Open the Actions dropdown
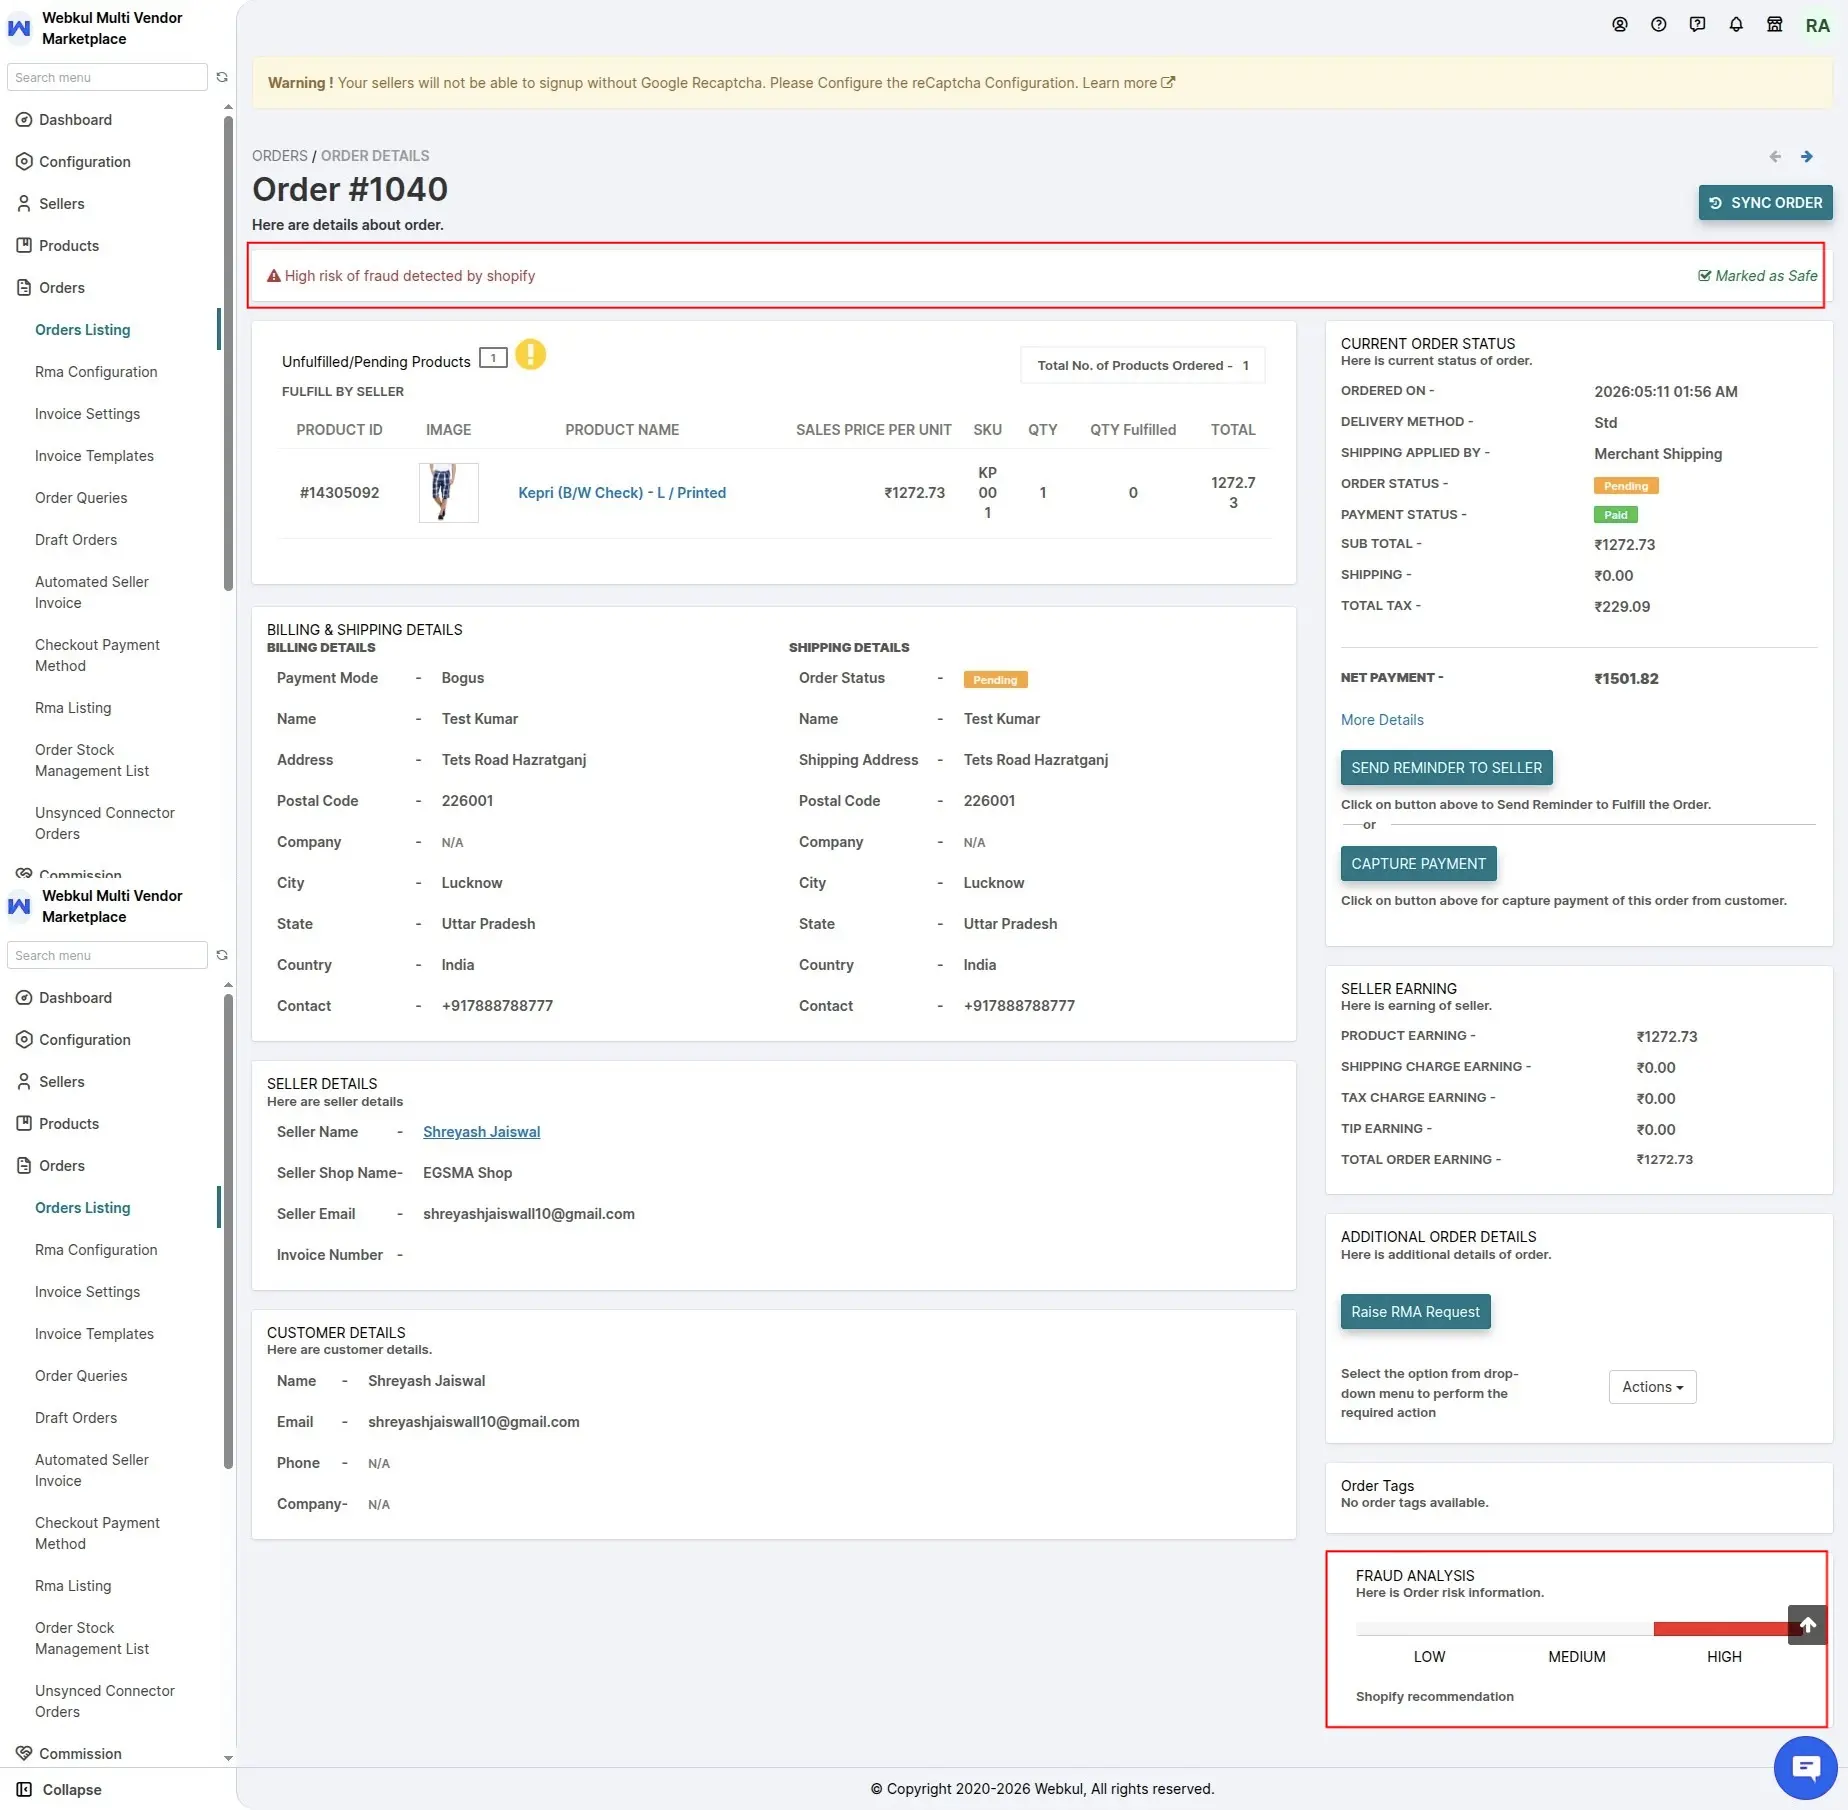Viewport: 1848px width, 1810px height. pyautogui.click(x=1652, y=1387)
